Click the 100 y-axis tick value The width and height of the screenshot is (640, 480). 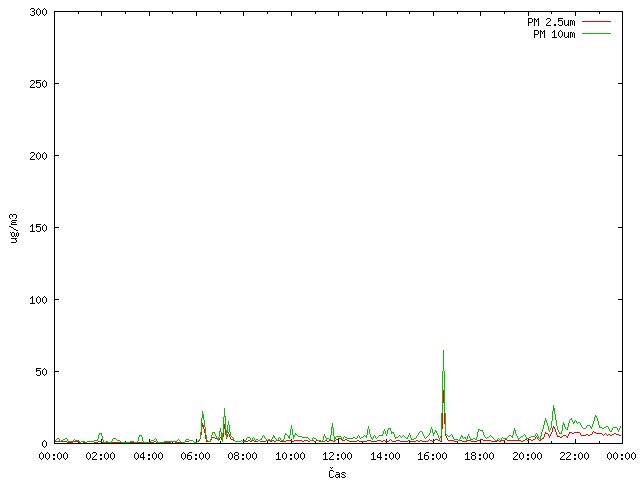coord(38,300)
